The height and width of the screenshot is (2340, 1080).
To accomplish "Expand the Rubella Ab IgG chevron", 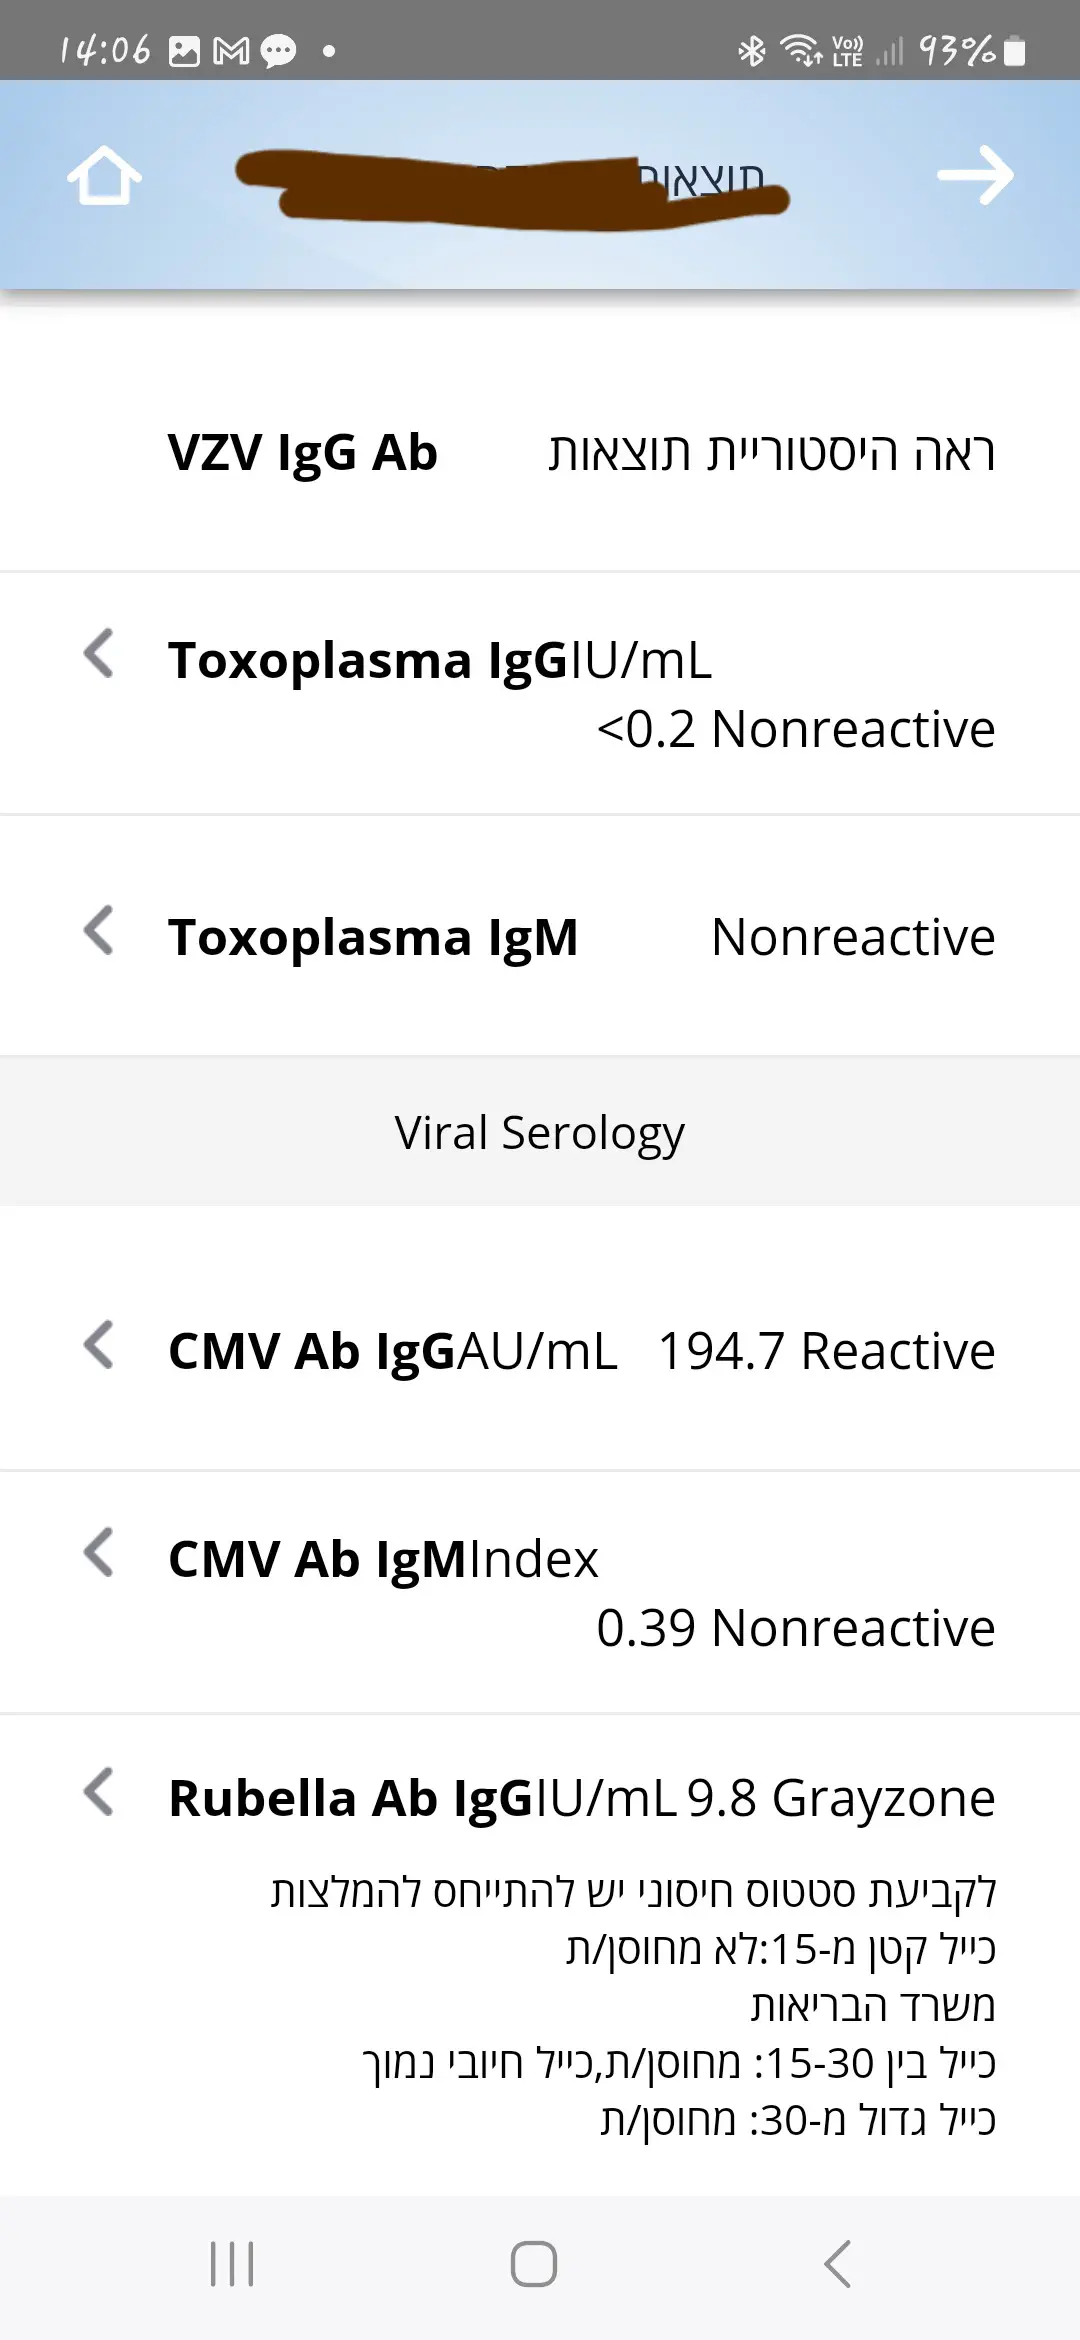I will 98,1792.
